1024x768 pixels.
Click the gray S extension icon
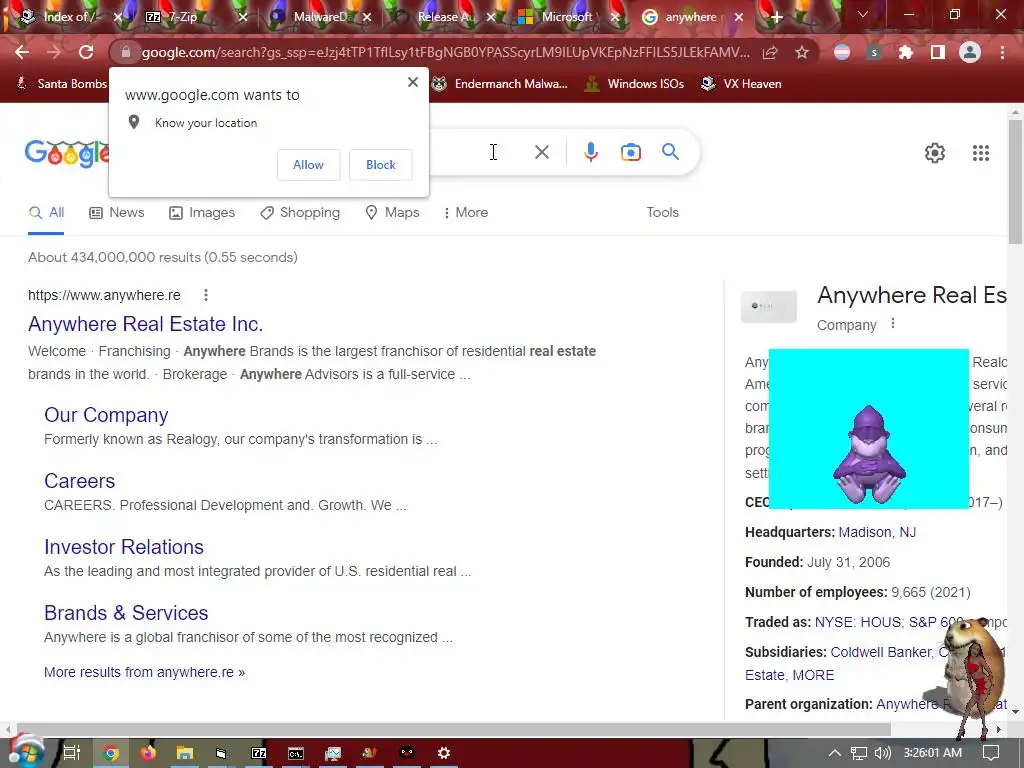pyautogui.click(x=874, y=52)
